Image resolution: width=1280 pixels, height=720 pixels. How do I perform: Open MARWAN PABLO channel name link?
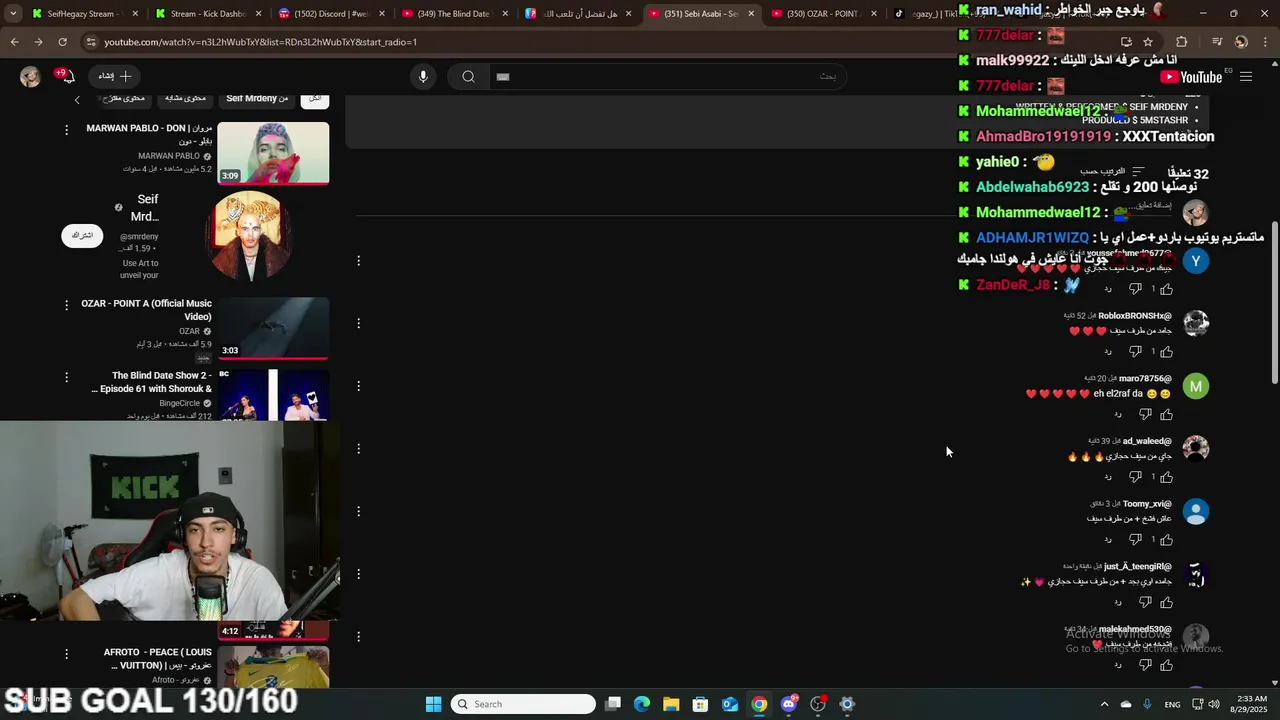[169, 156]
